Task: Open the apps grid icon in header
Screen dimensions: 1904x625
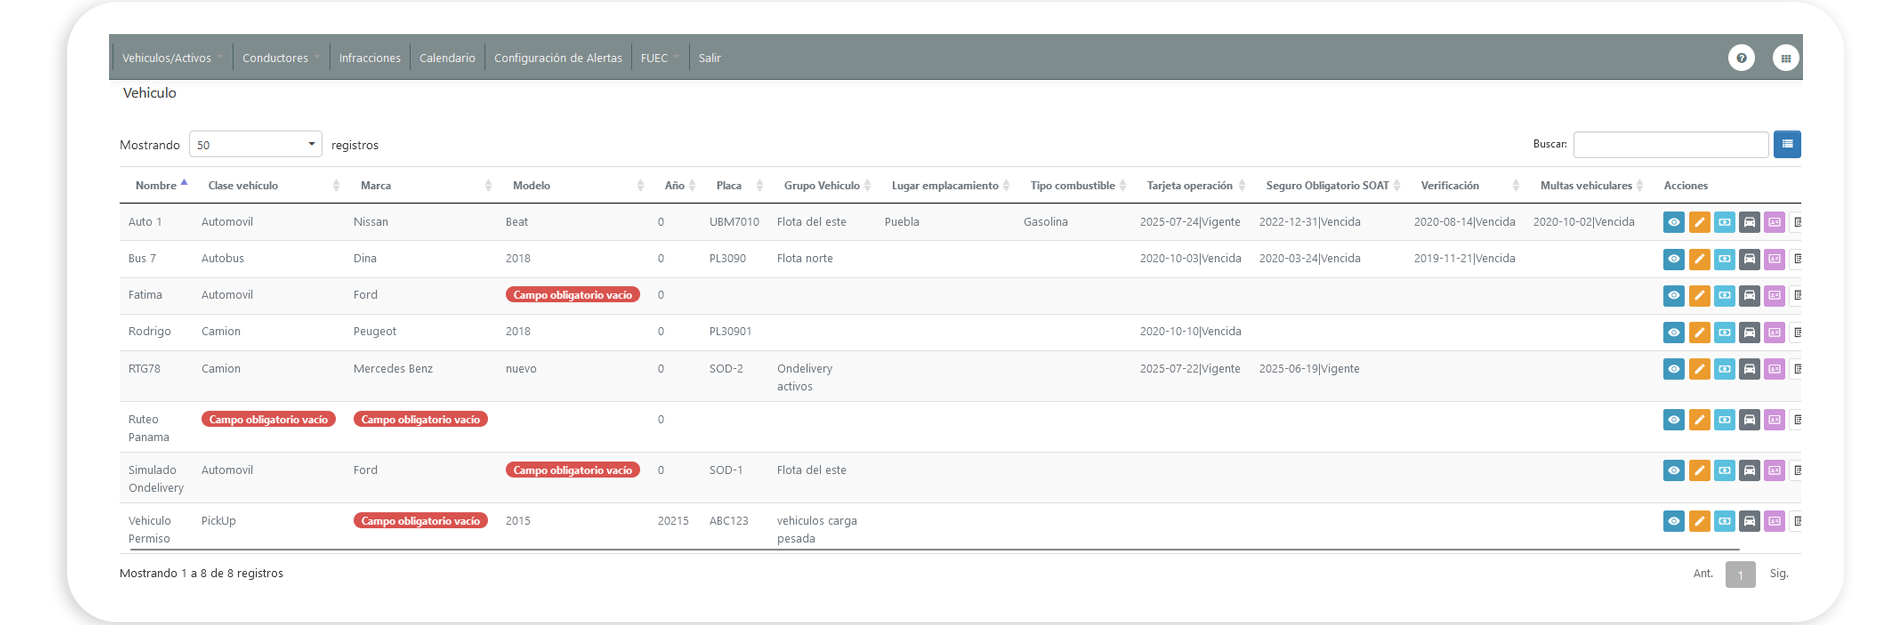Action: (1785, 58)
